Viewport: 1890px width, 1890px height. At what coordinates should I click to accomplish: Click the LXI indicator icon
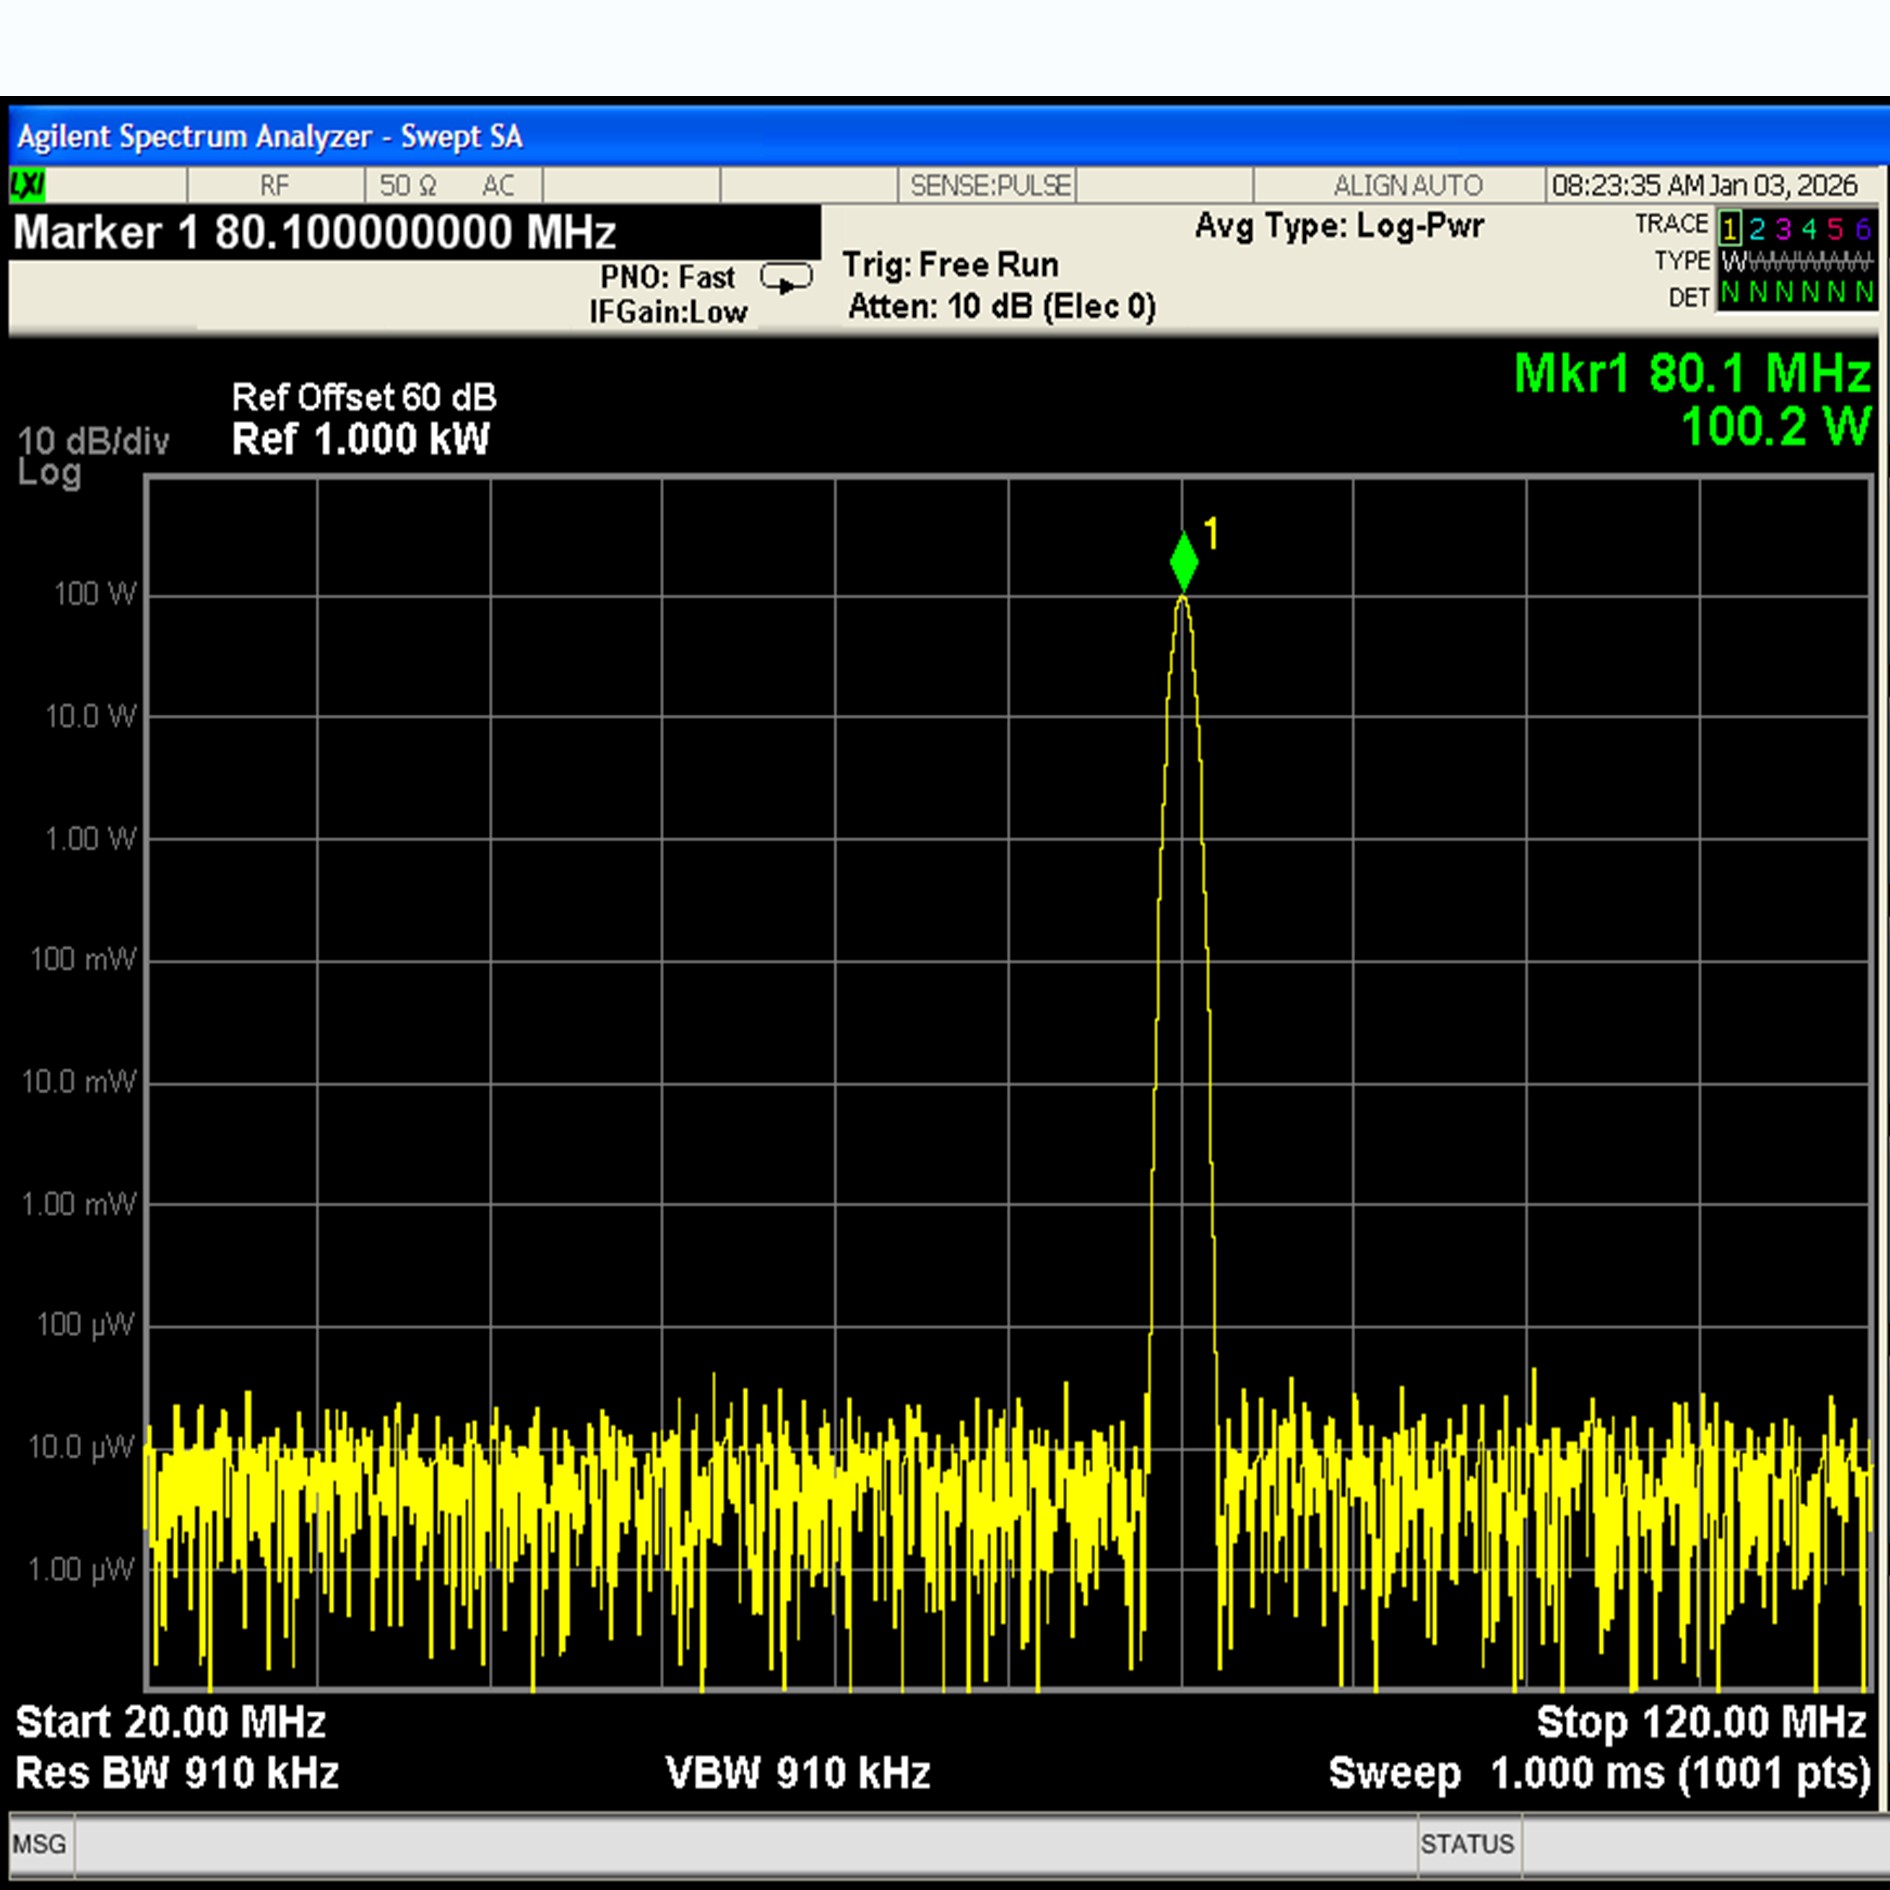pyautogui.click(x=27, y=185)
